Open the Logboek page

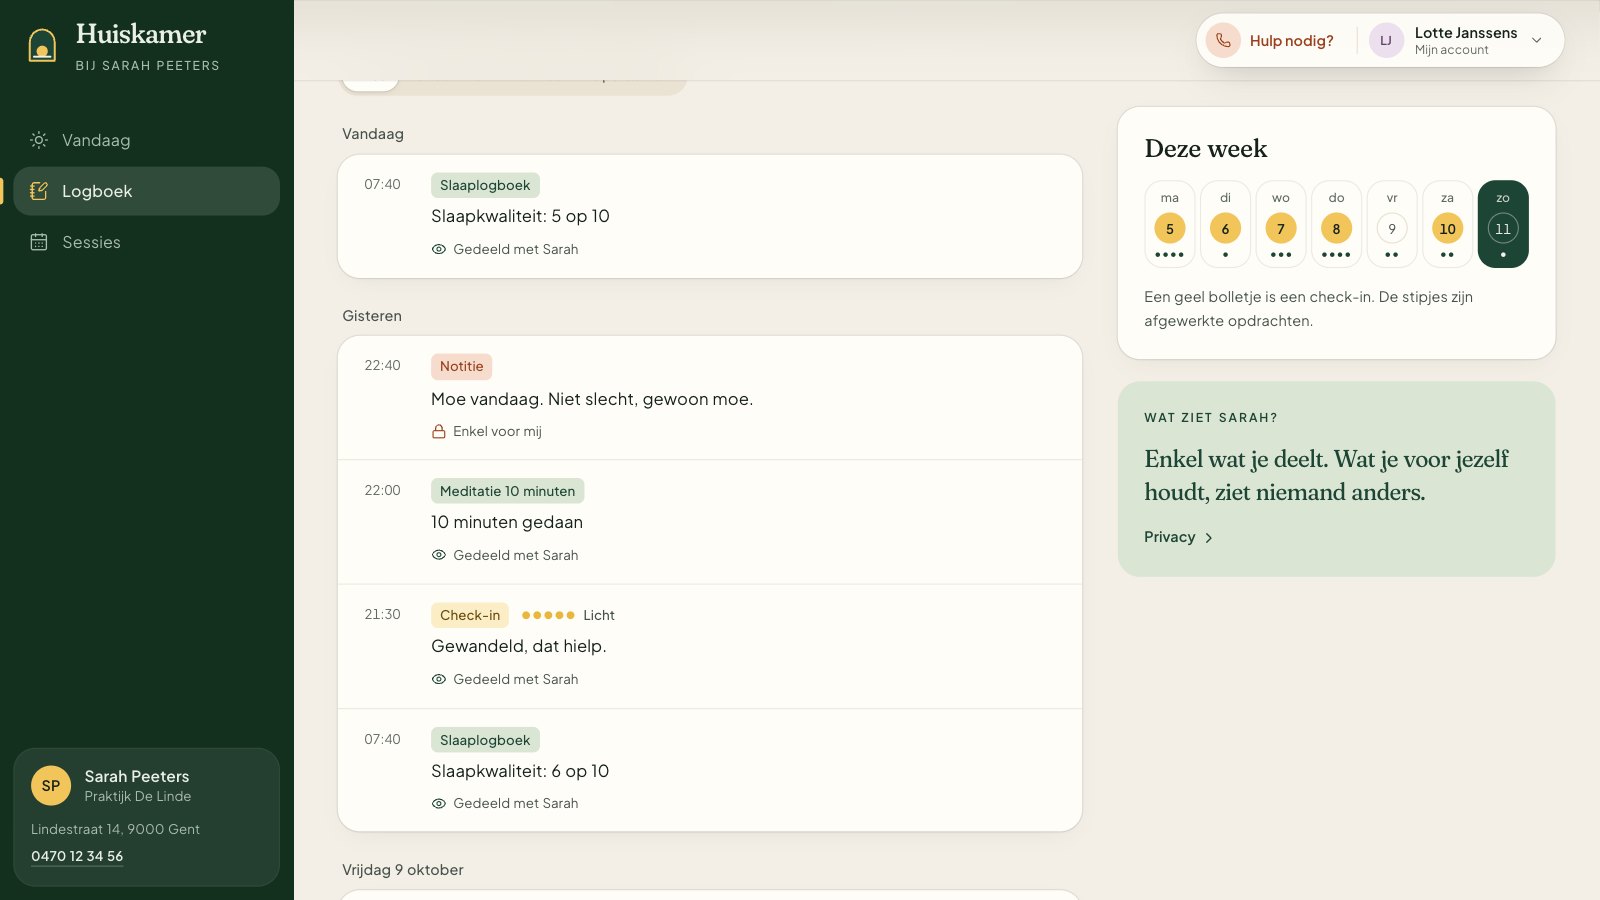coord(147,191)
